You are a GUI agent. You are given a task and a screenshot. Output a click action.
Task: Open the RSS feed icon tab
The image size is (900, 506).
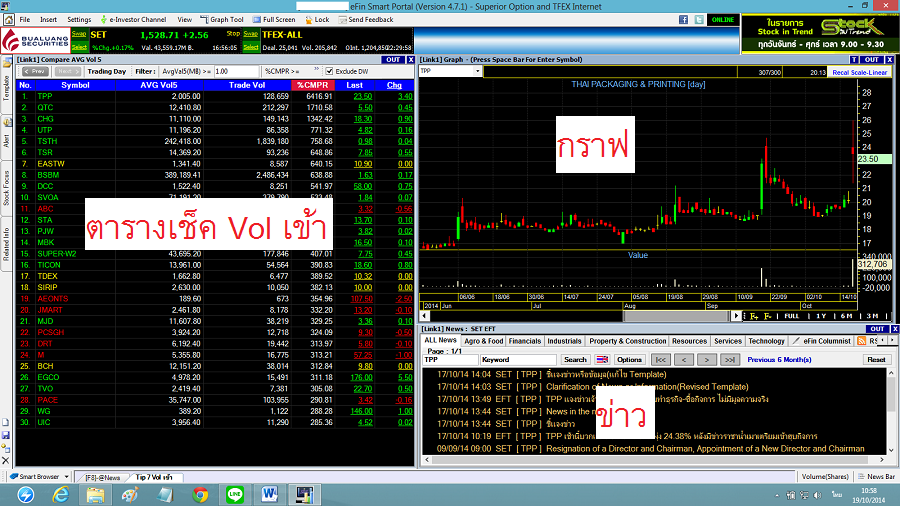coord(862,341)
